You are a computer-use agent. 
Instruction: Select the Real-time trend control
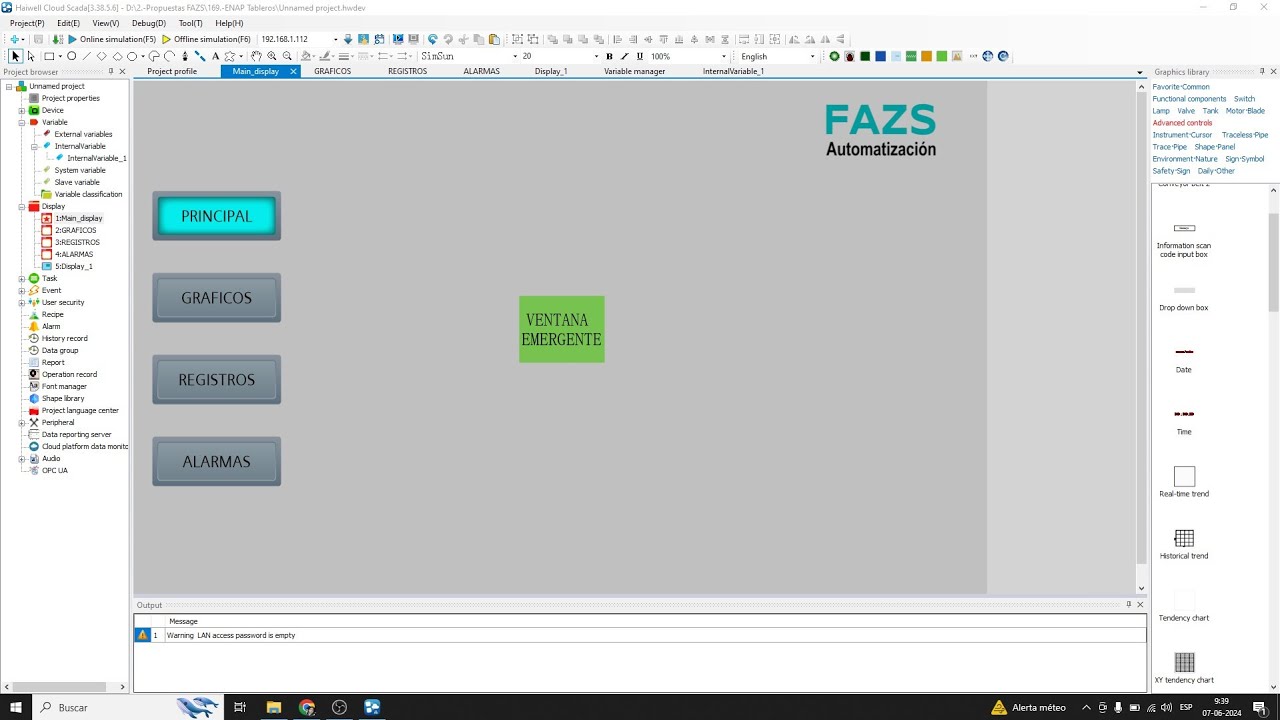tap(1184, 482)
